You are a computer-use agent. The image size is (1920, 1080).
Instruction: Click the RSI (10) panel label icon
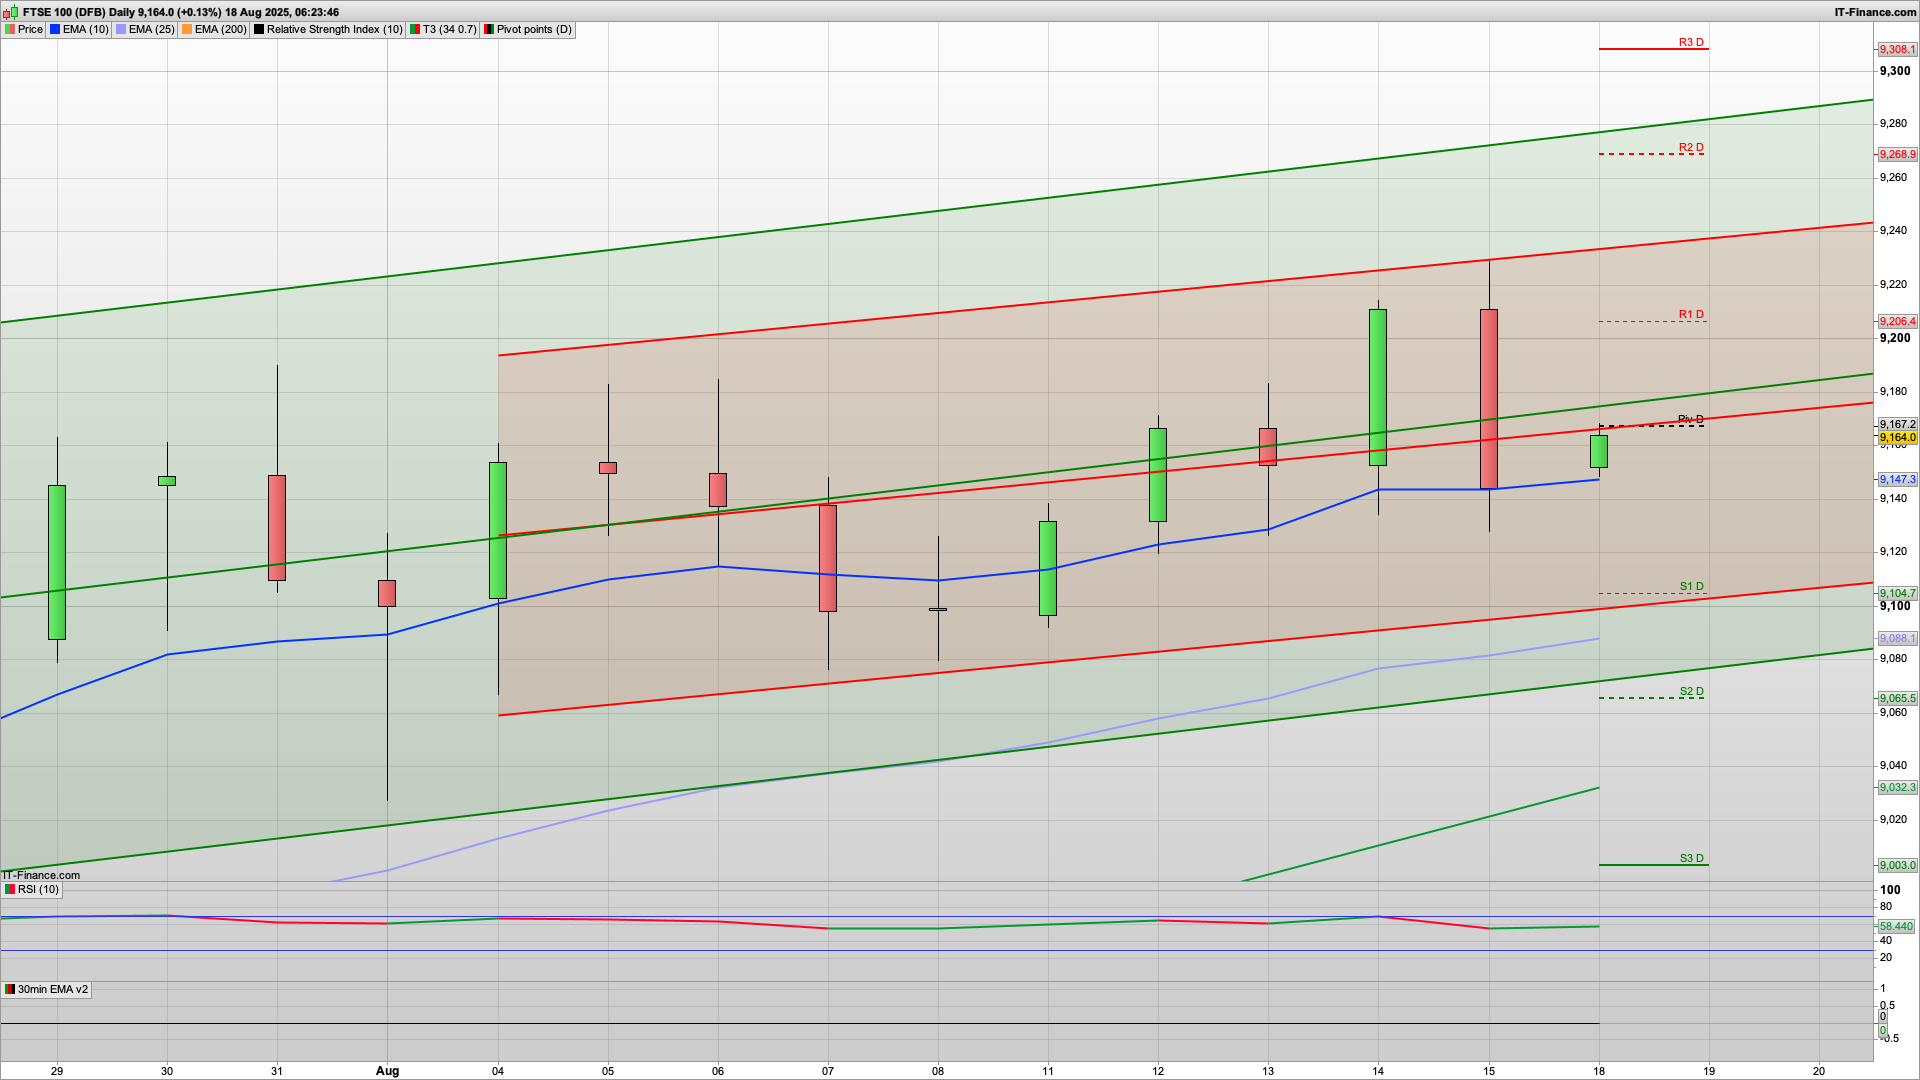click(x=10, y=890)
